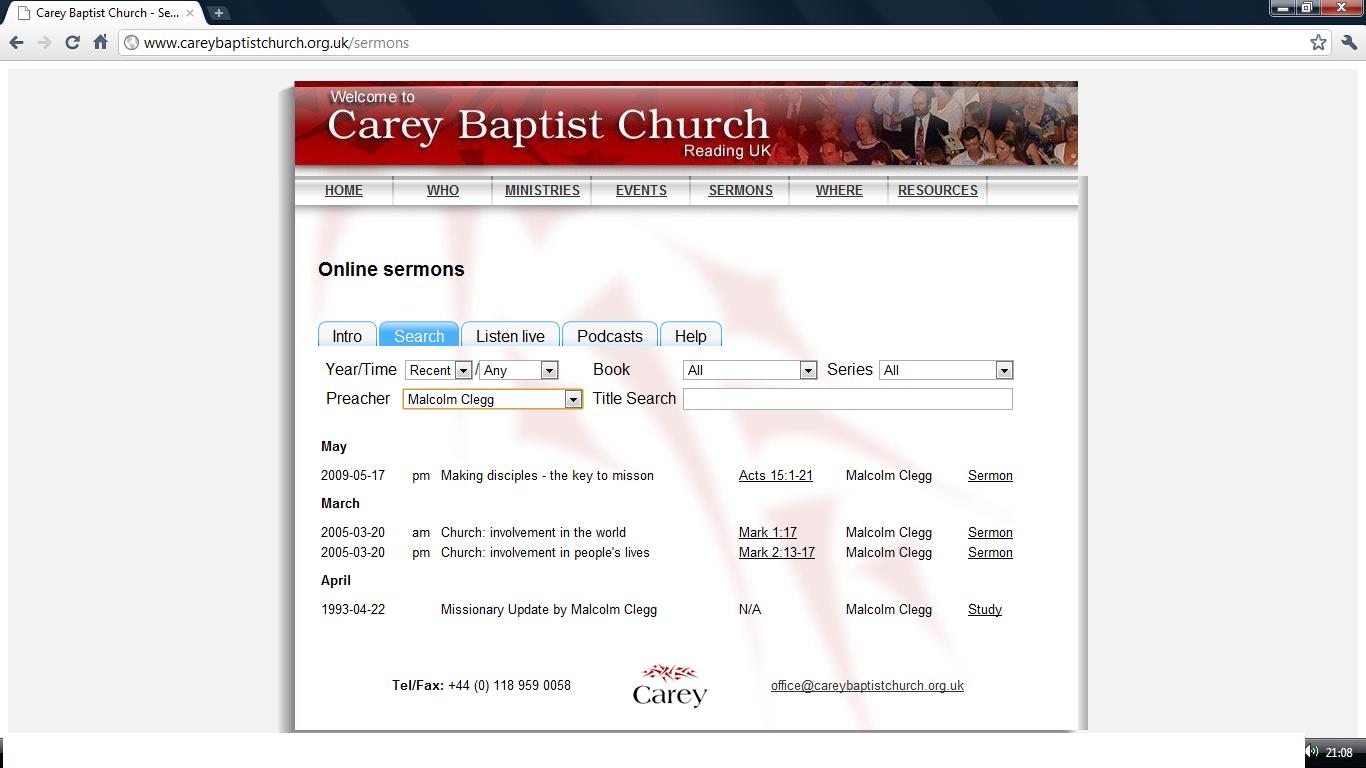Screen dimensions: 1366x768
Task: Open the Preacher dropdown showing Malcolm Clegg
Action: 492,399
